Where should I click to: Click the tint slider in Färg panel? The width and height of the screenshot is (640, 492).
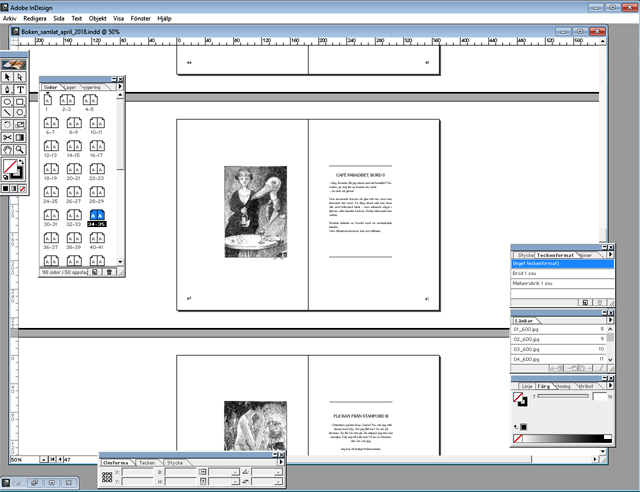coord(563,396)
